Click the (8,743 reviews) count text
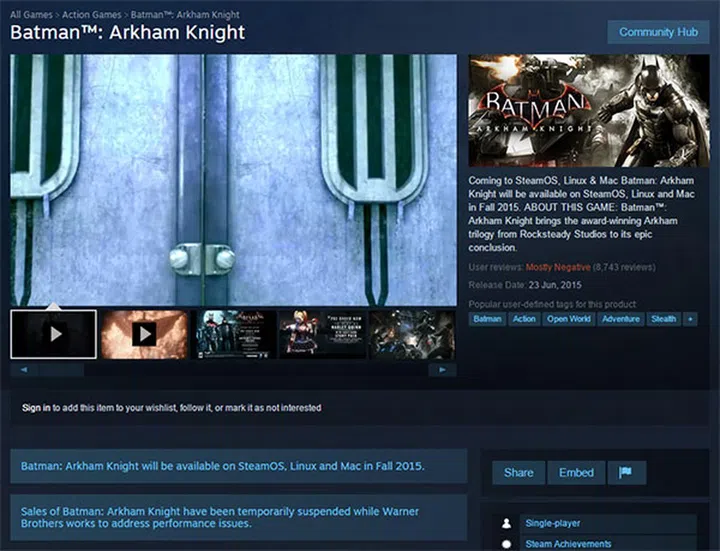This screenshot has width=720, height=551. (x=624, y=267)
